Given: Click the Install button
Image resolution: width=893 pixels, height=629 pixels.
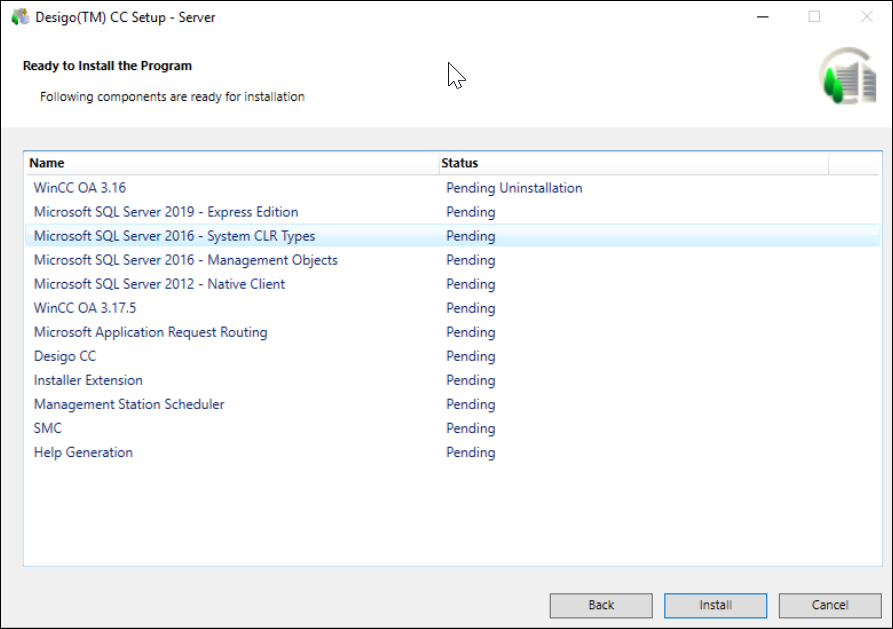Looking at the screenshot, I should (715, 605).
